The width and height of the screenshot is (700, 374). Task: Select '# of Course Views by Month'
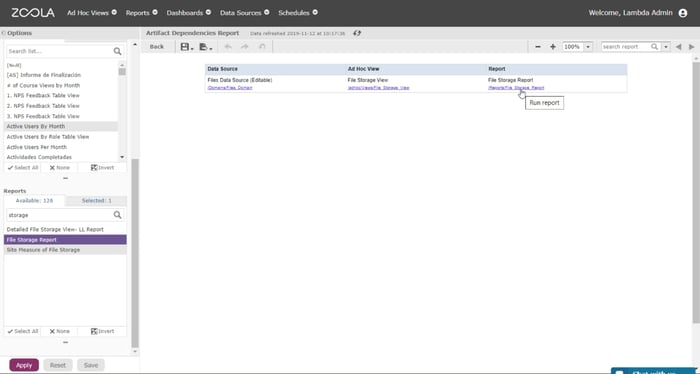tap(61, 85)
